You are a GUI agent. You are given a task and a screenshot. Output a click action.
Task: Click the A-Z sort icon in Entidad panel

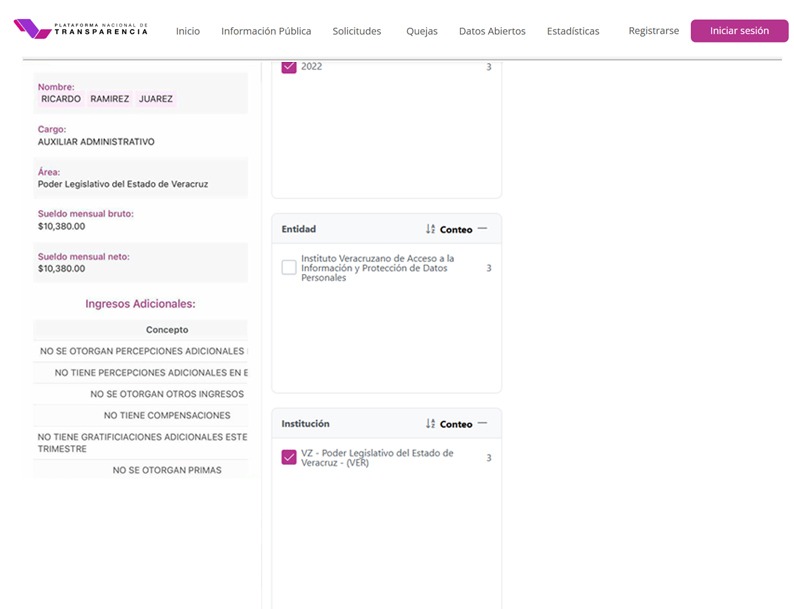click(x=430, y=229)
